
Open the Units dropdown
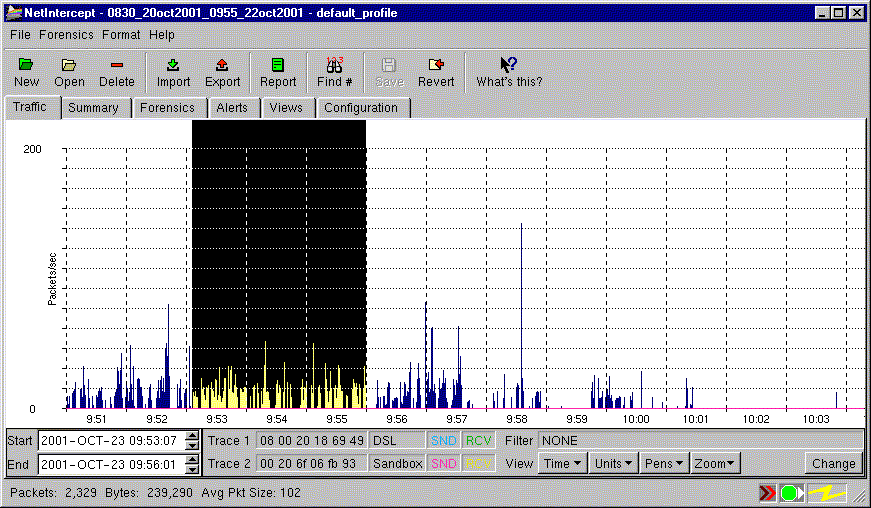pyautogui.click(x=613, y=464)
